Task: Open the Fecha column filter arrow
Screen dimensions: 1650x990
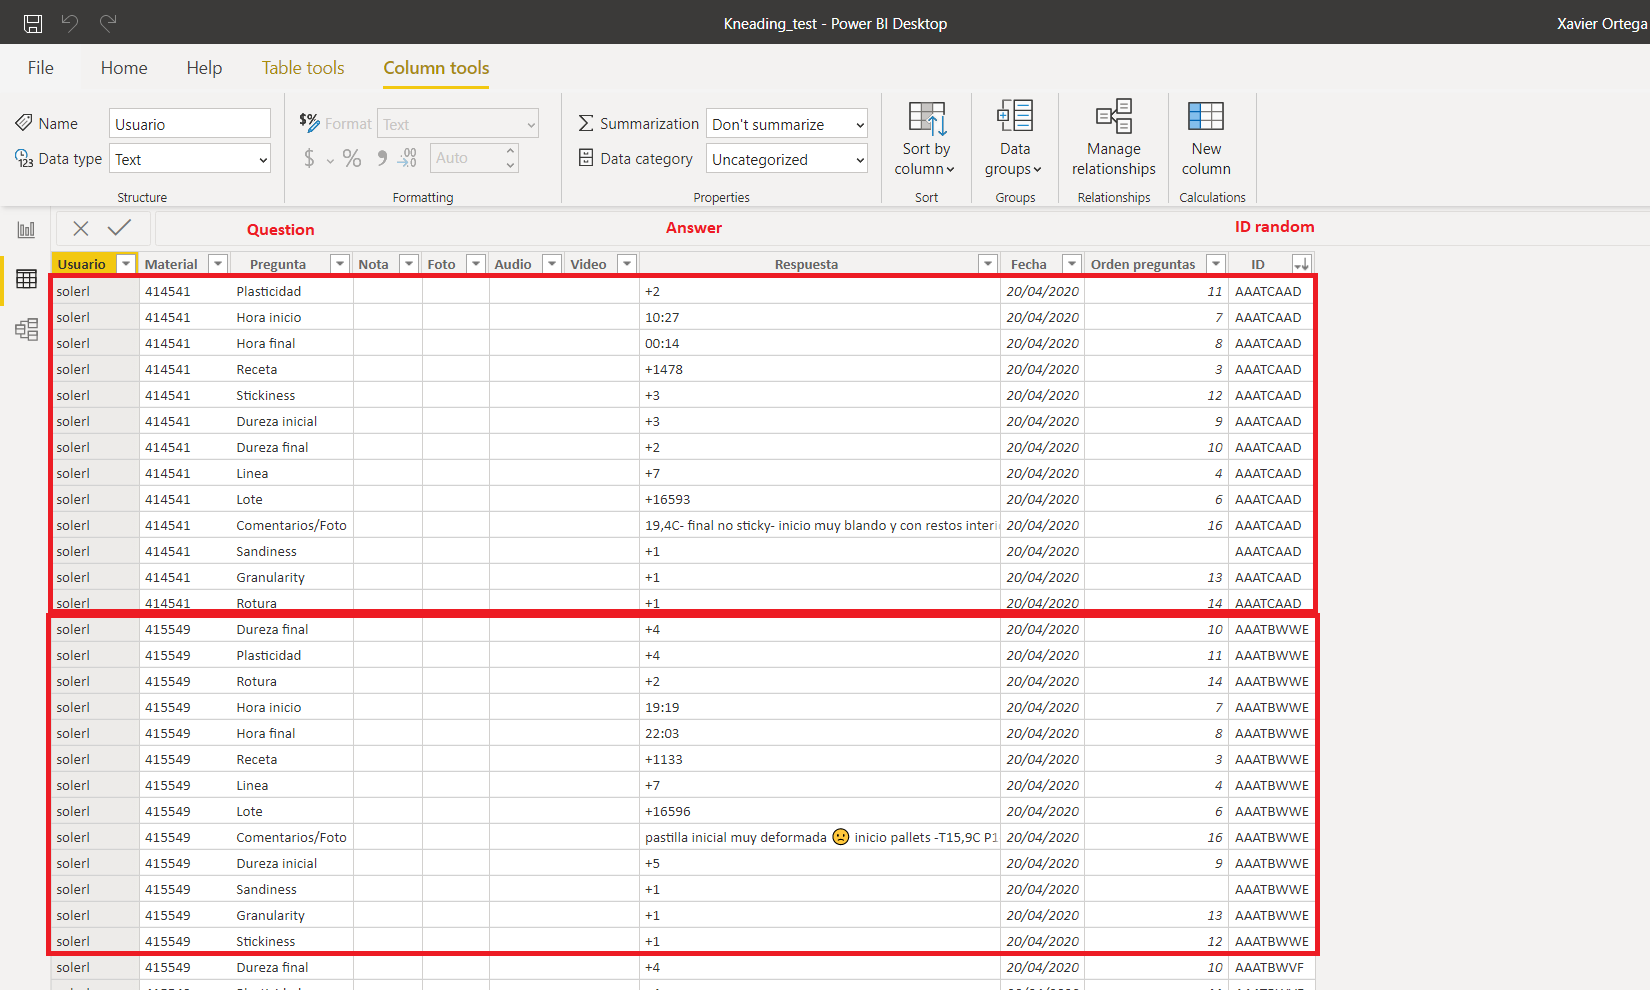Action: 1072,264
